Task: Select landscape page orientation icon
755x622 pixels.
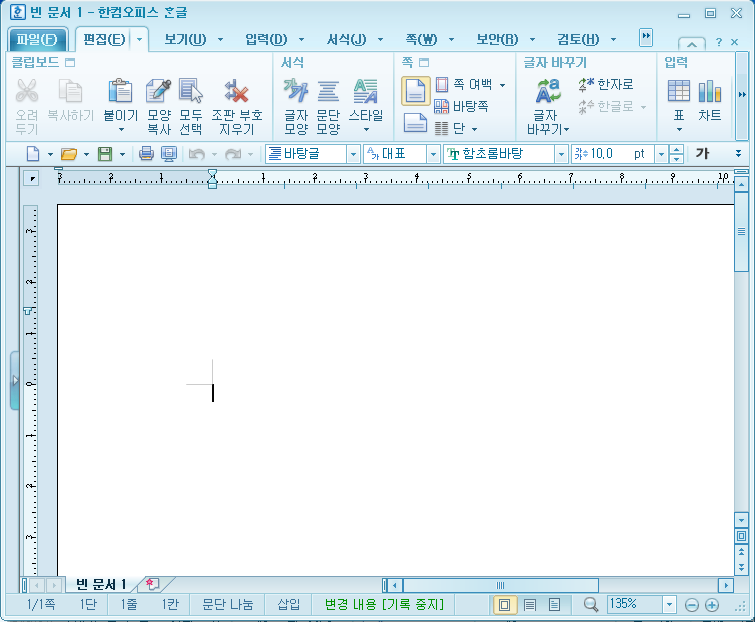Action: (415, 123)
